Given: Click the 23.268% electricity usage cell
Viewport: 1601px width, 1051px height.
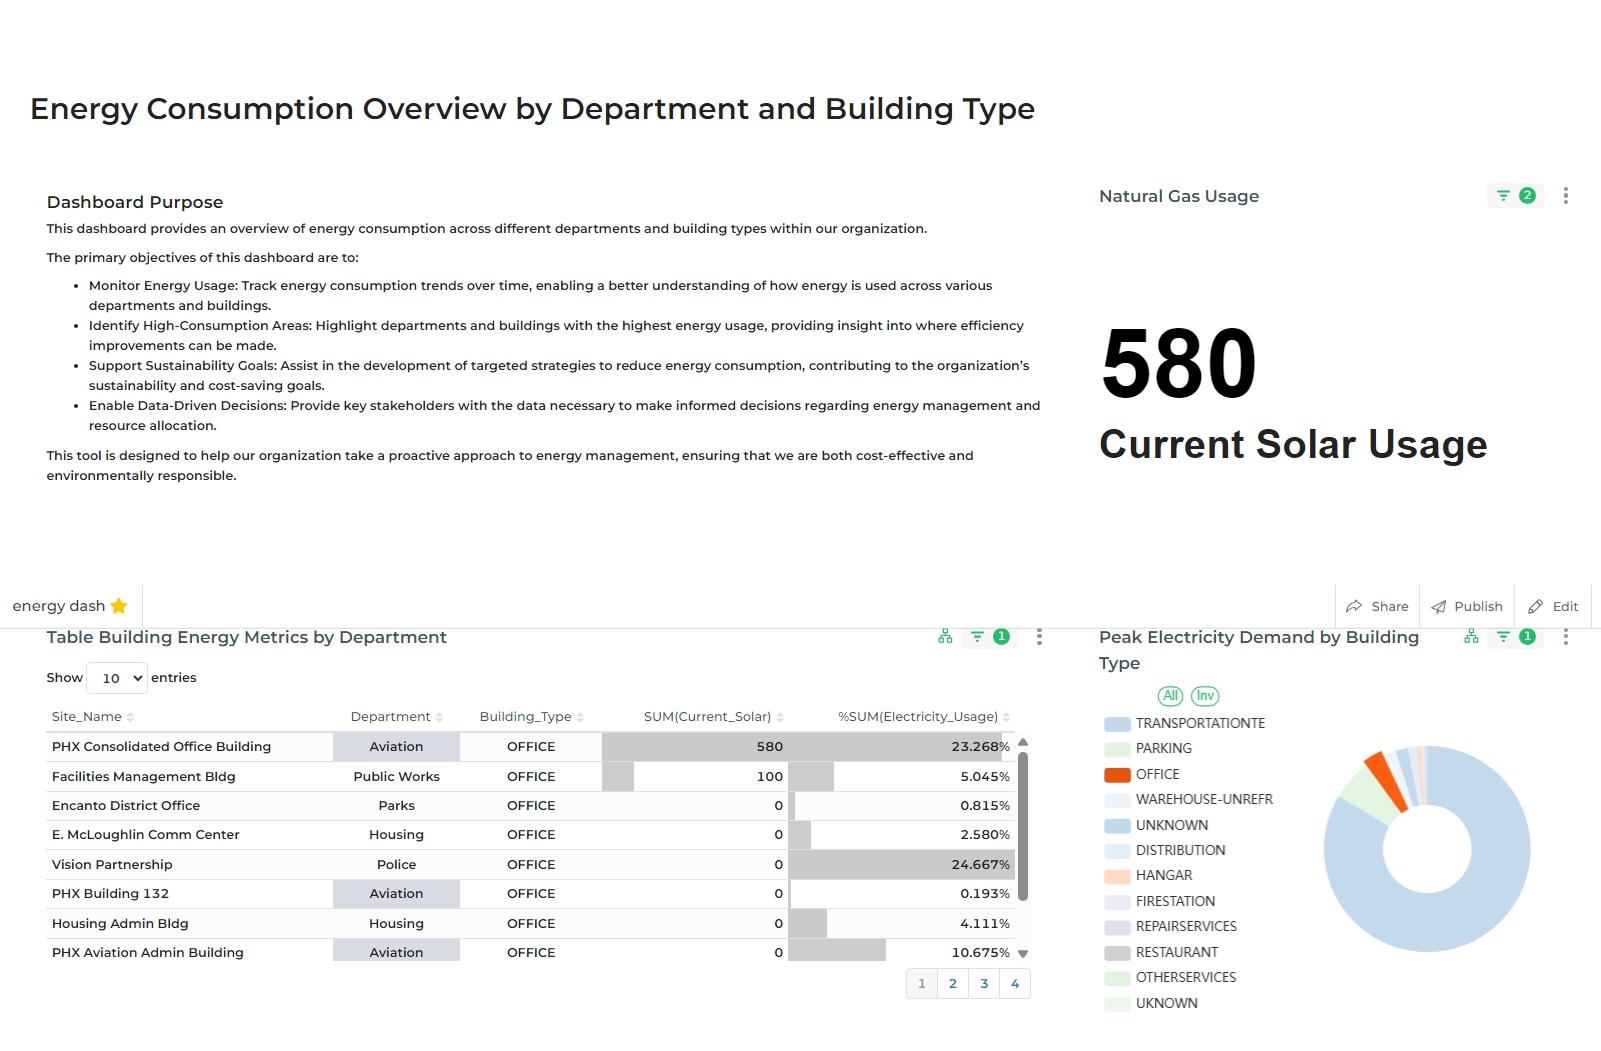Looking at the screenshot, I should click(x=902, y=747).
